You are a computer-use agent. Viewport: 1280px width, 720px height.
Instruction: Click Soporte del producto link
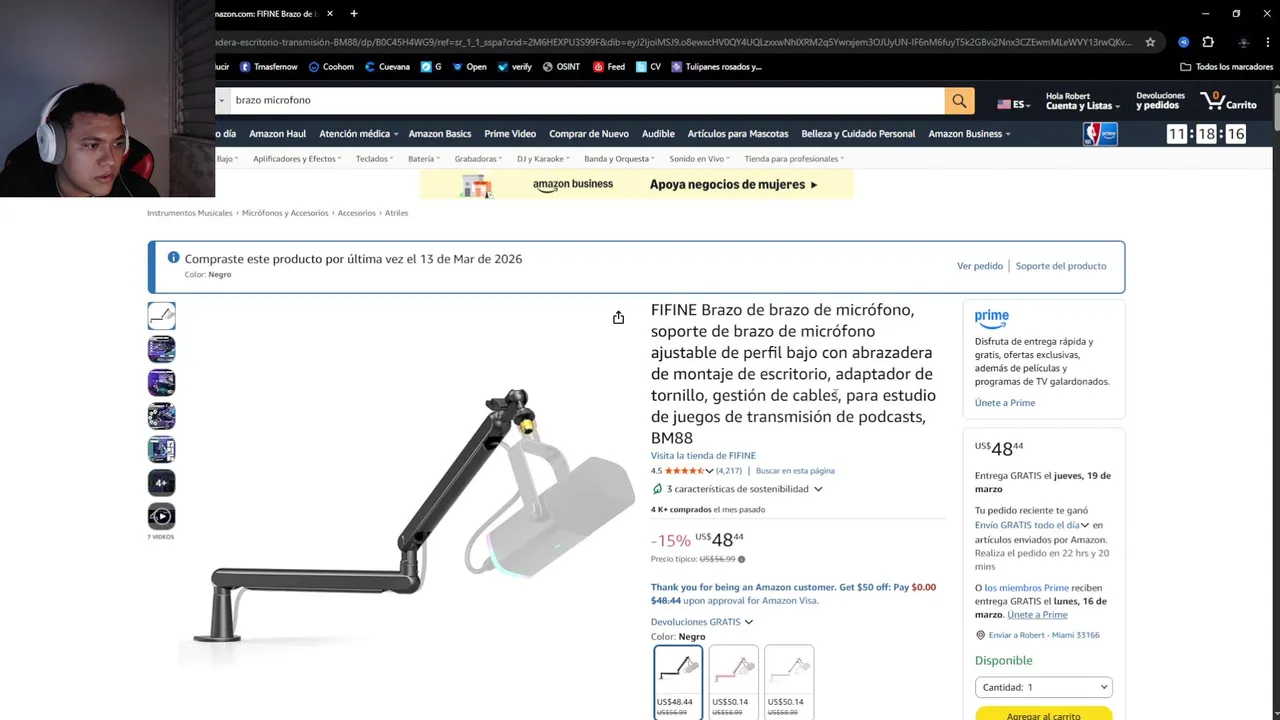(x=1061, y=266)
